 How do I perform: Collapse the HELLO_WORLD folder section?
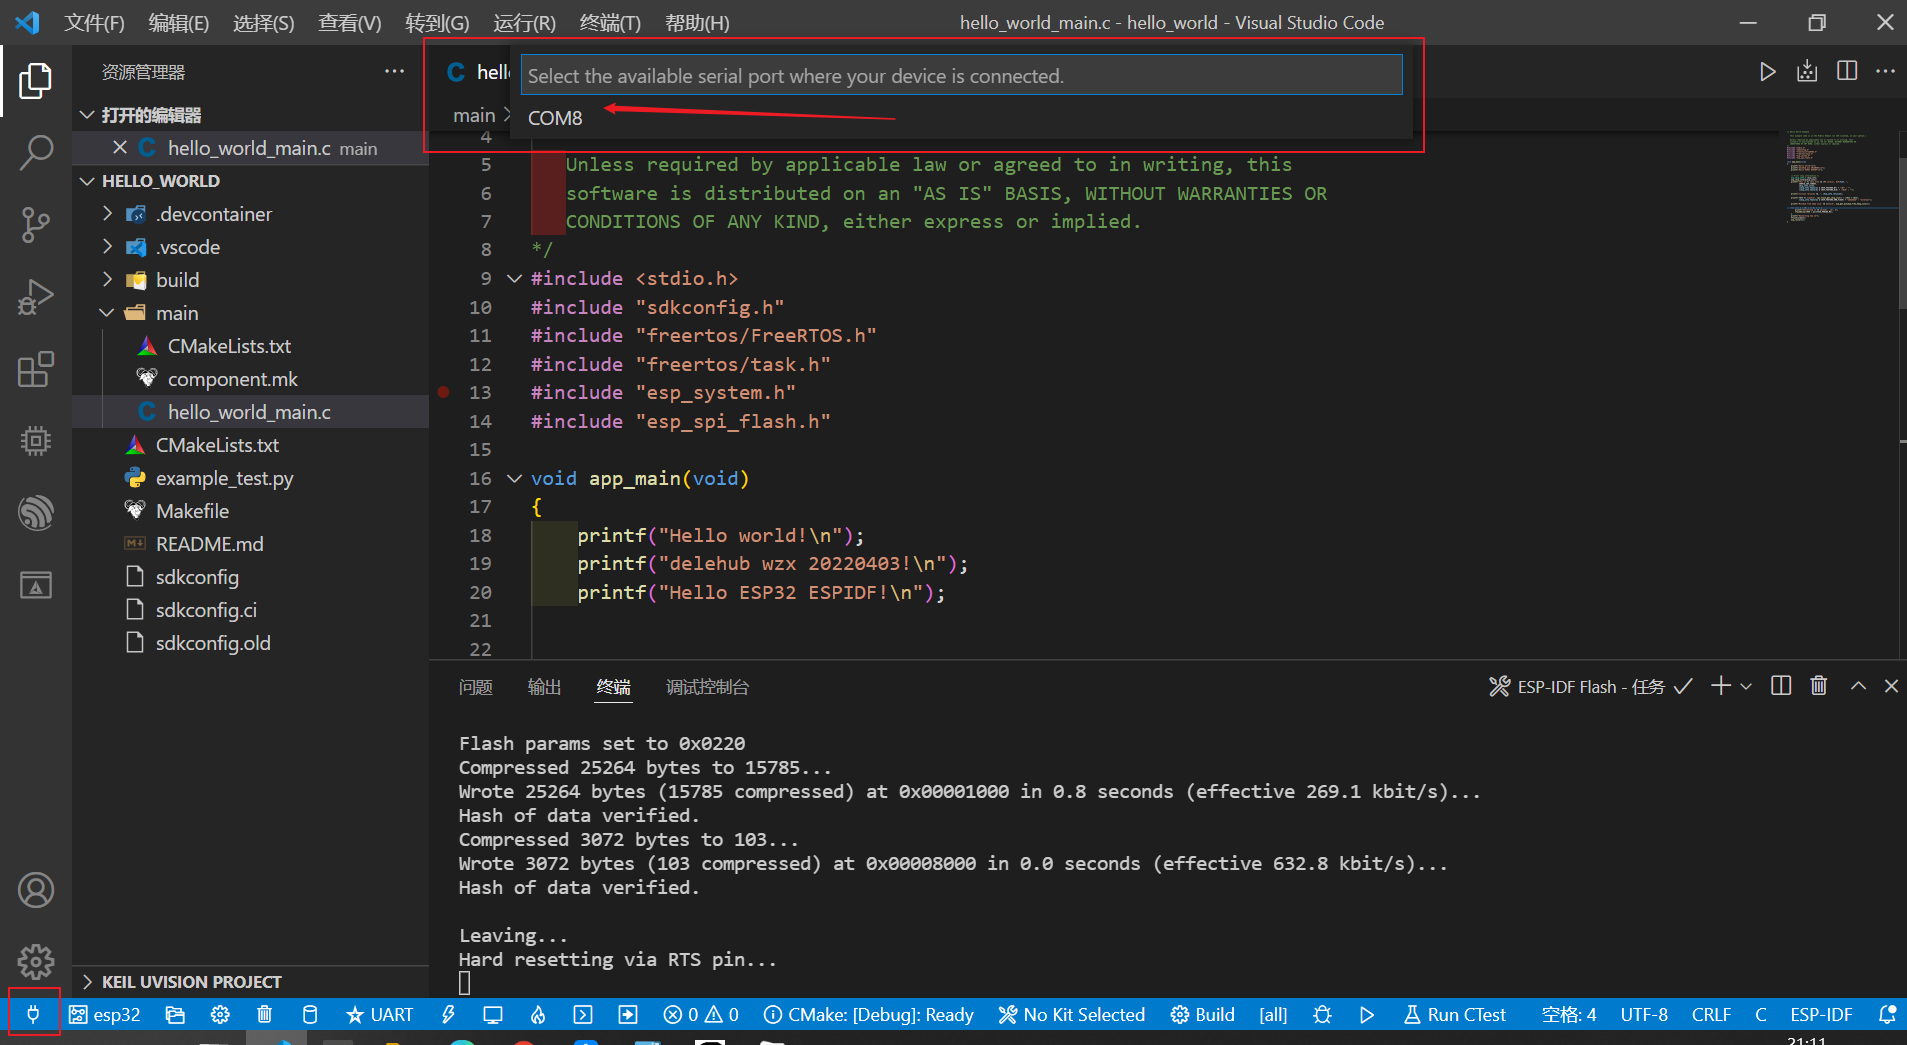tap(87, 181)
